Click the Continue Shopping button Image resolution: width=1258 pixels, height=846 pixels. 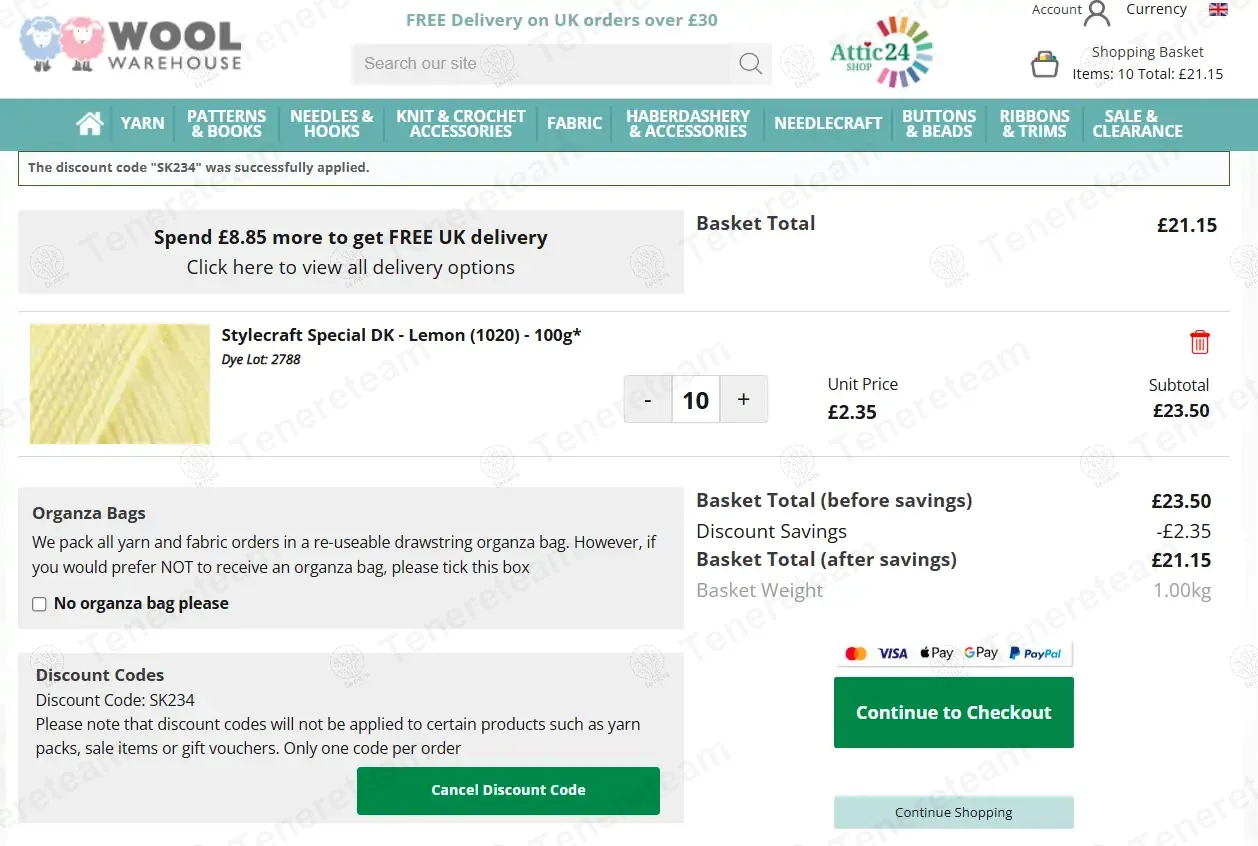[953, 812]
